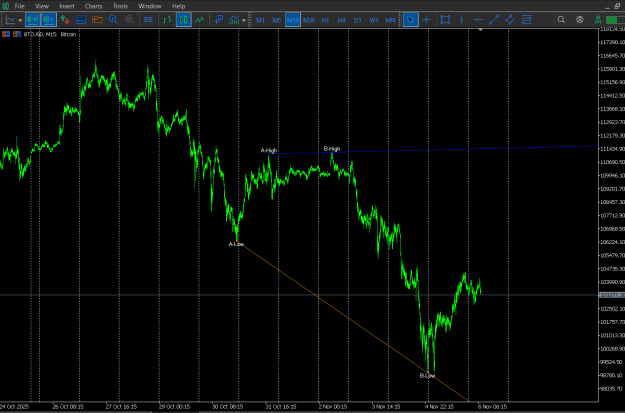The width and height of the screenshot is (625, 413).
Task: Select the A-High chart label
Action: pos(269,150)
